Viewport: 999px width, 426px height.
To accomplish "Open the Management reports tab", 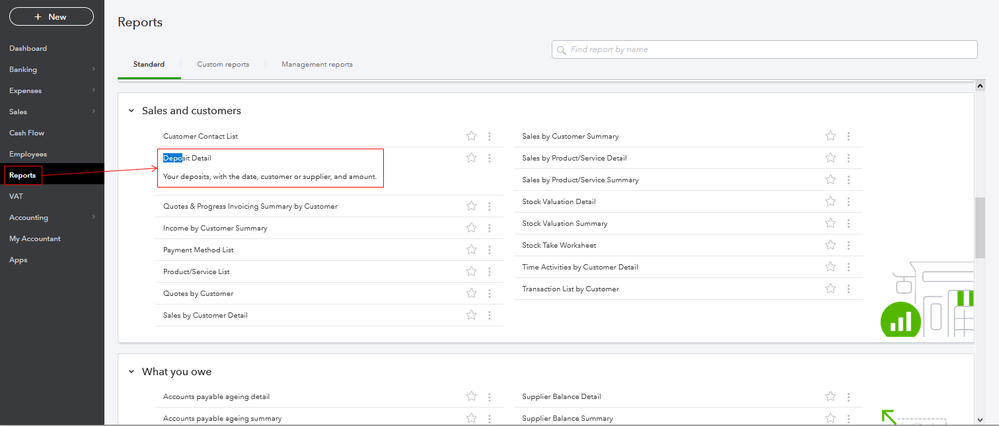I will tap(317, 65).
